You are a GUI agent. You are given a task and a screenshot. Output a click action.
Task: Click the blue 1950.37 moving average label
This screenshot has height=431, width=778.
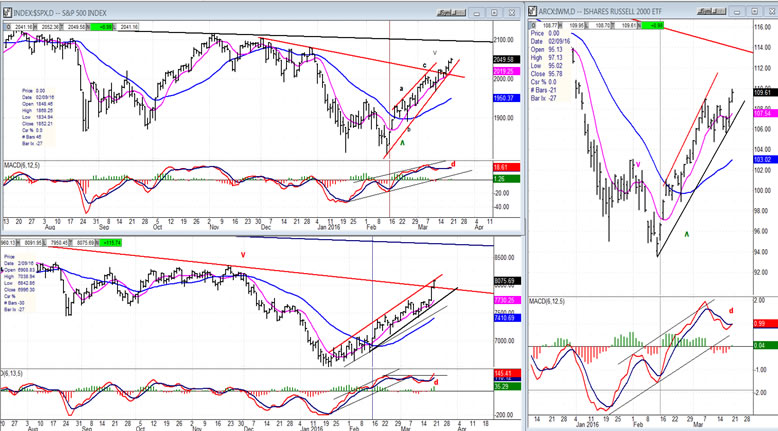pos(505,99)
